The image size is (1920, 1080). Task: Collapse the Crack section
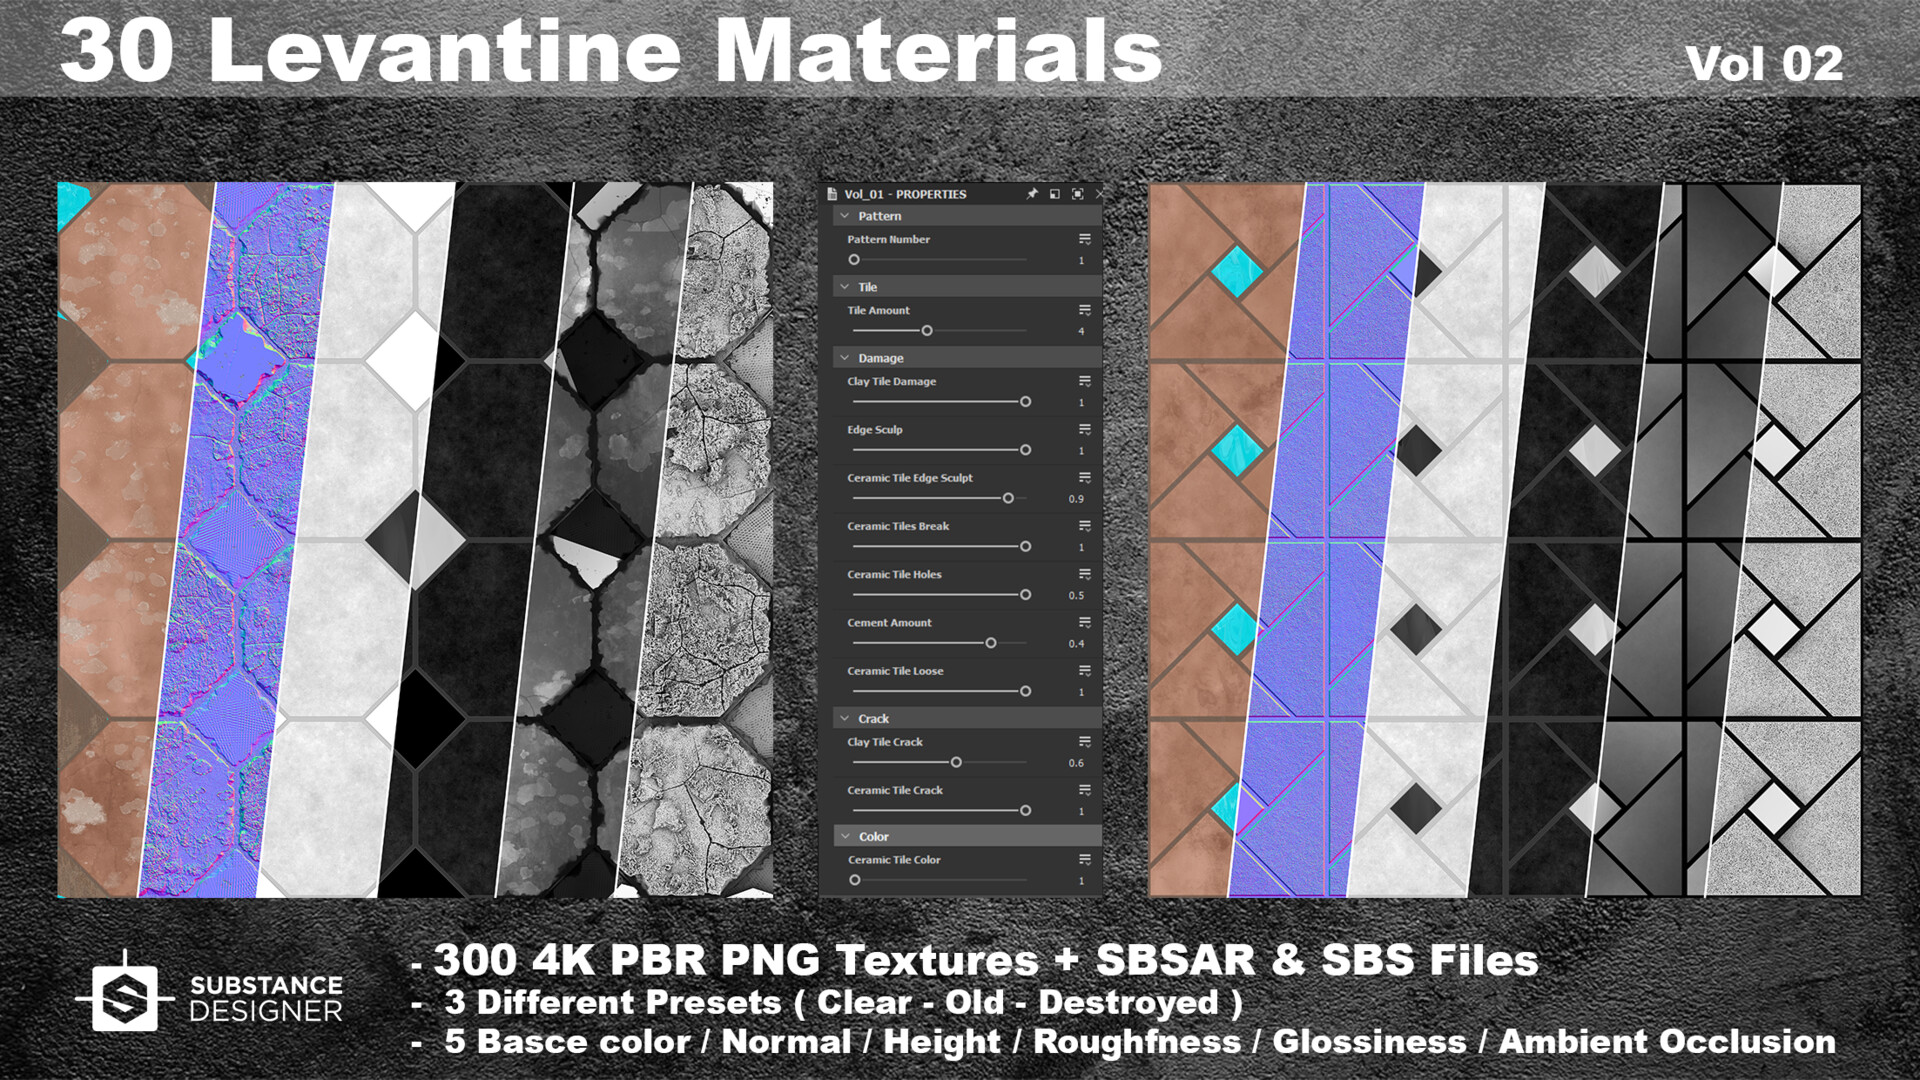tap(845, 717)
